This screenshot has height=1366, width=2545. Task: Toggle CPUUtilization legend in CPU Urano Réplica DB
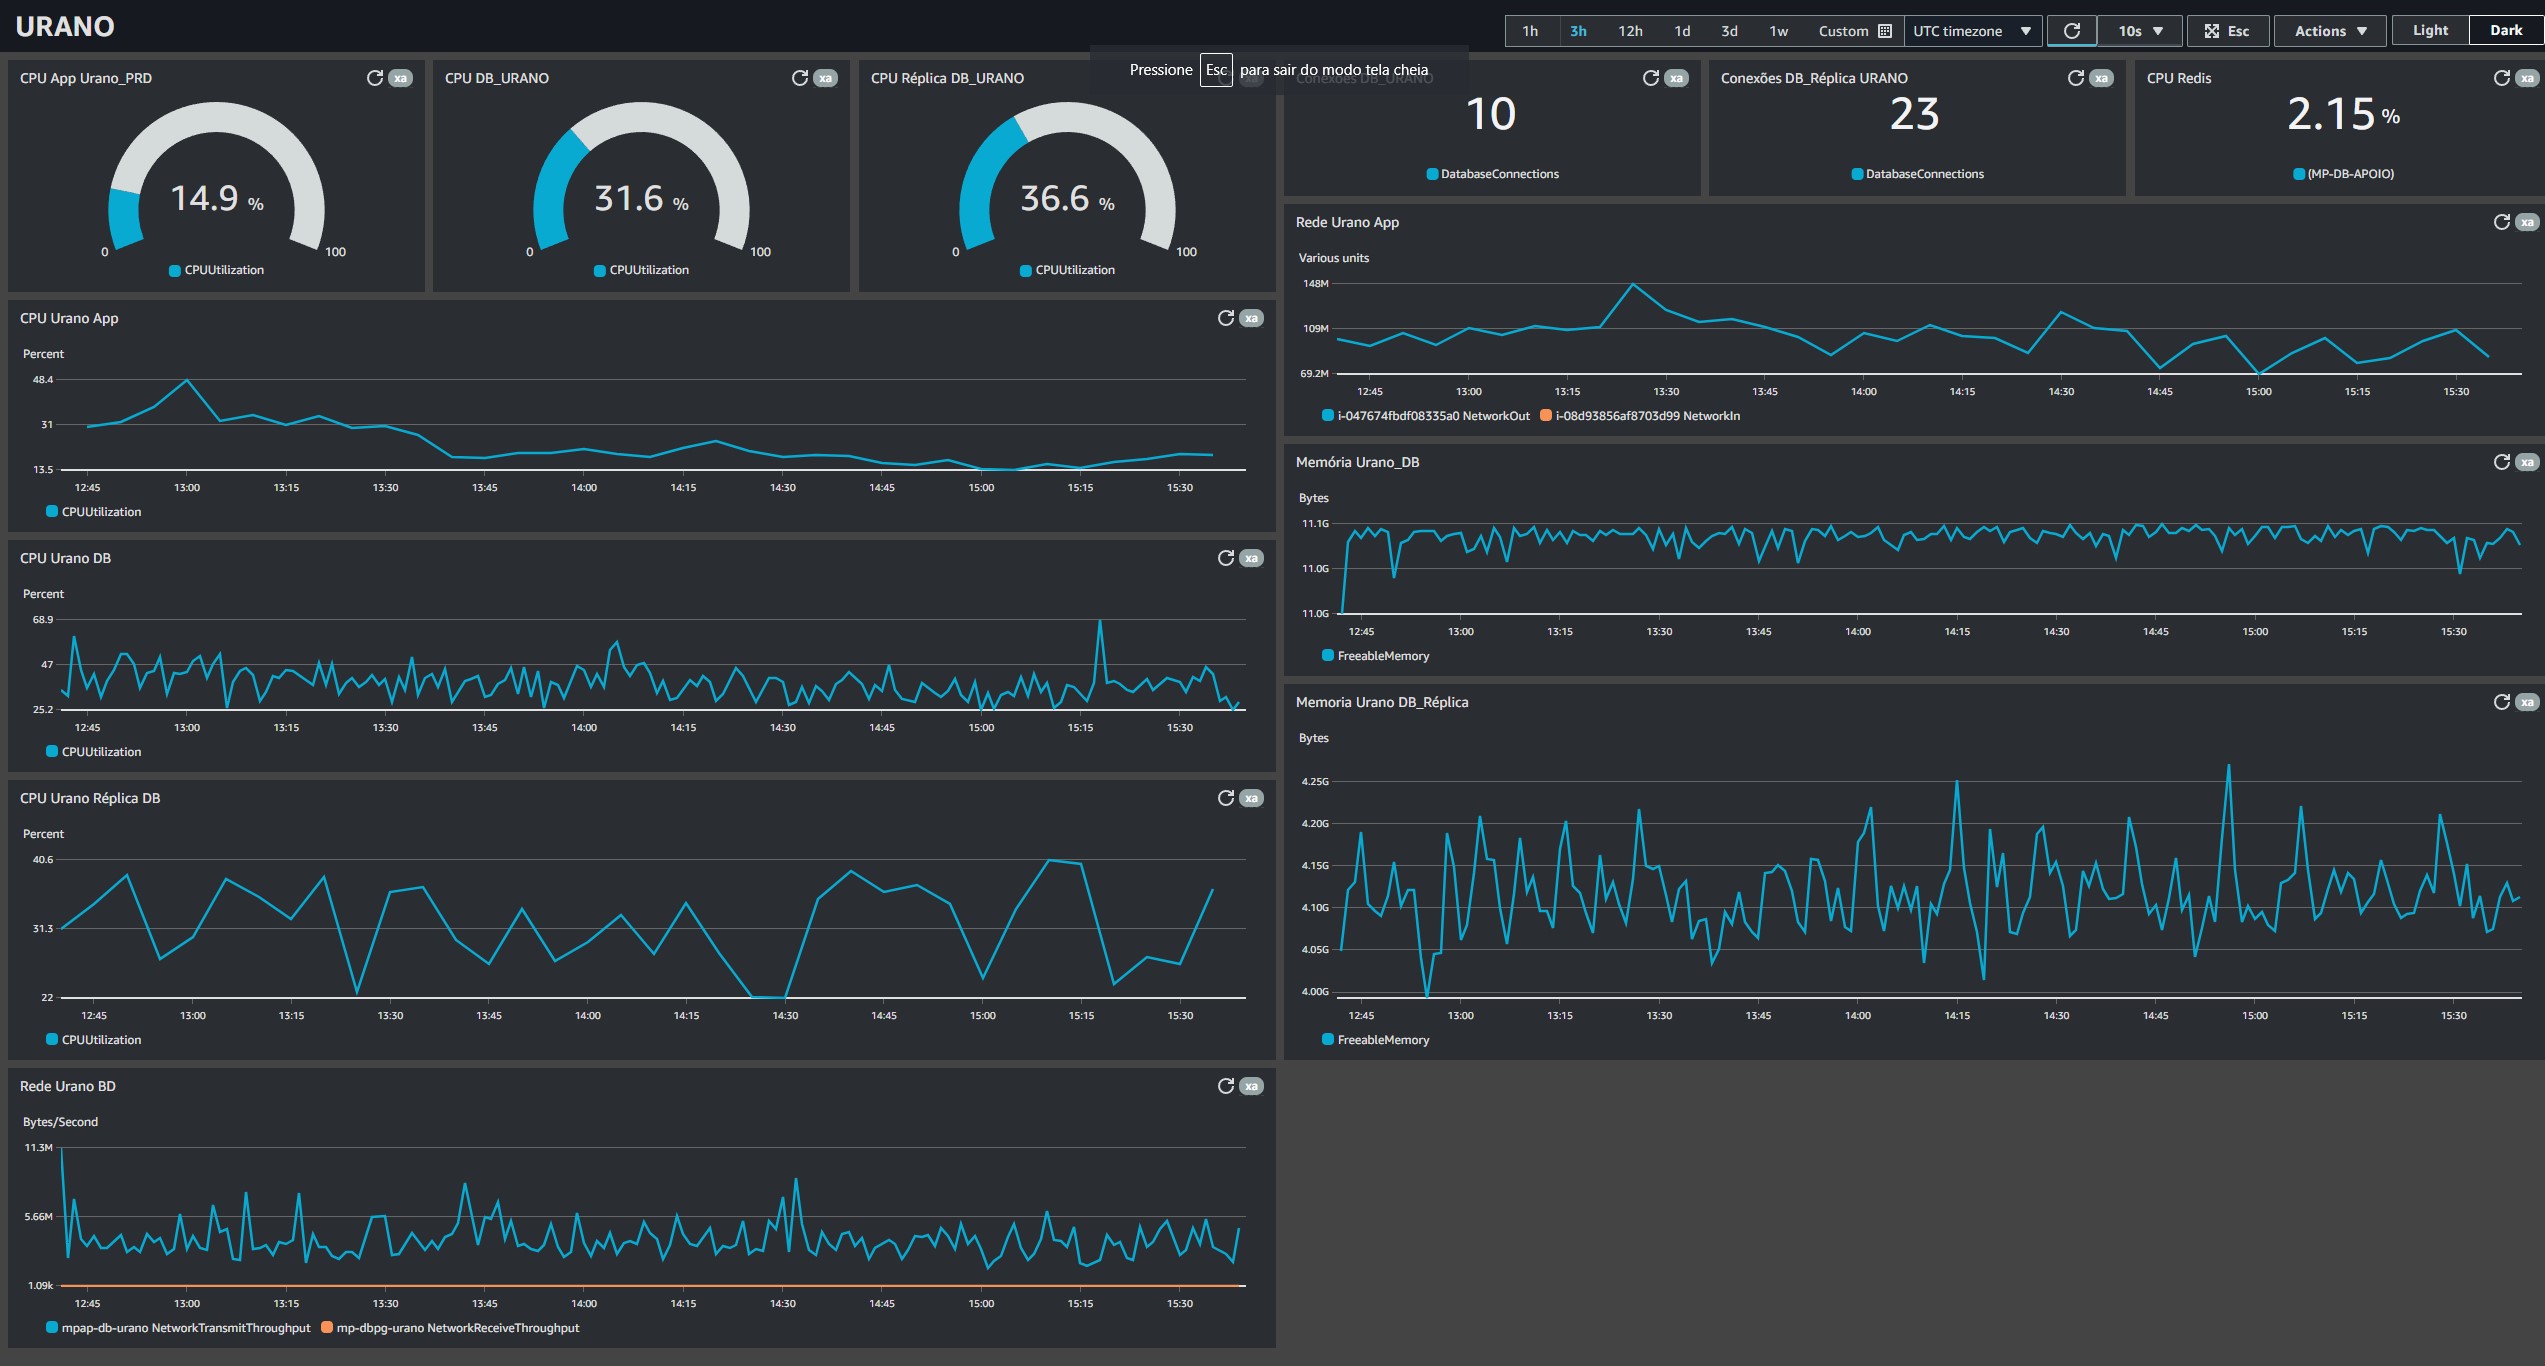point(94,1040)
